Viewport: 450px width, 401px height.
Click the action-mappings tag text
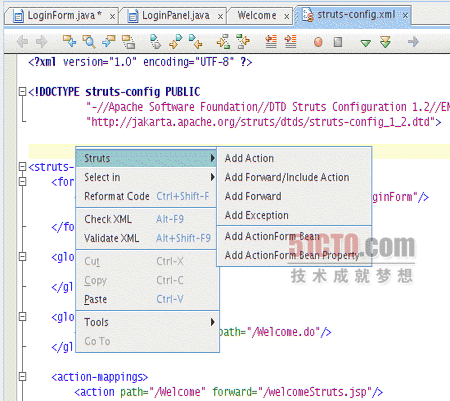pos(100,377)
